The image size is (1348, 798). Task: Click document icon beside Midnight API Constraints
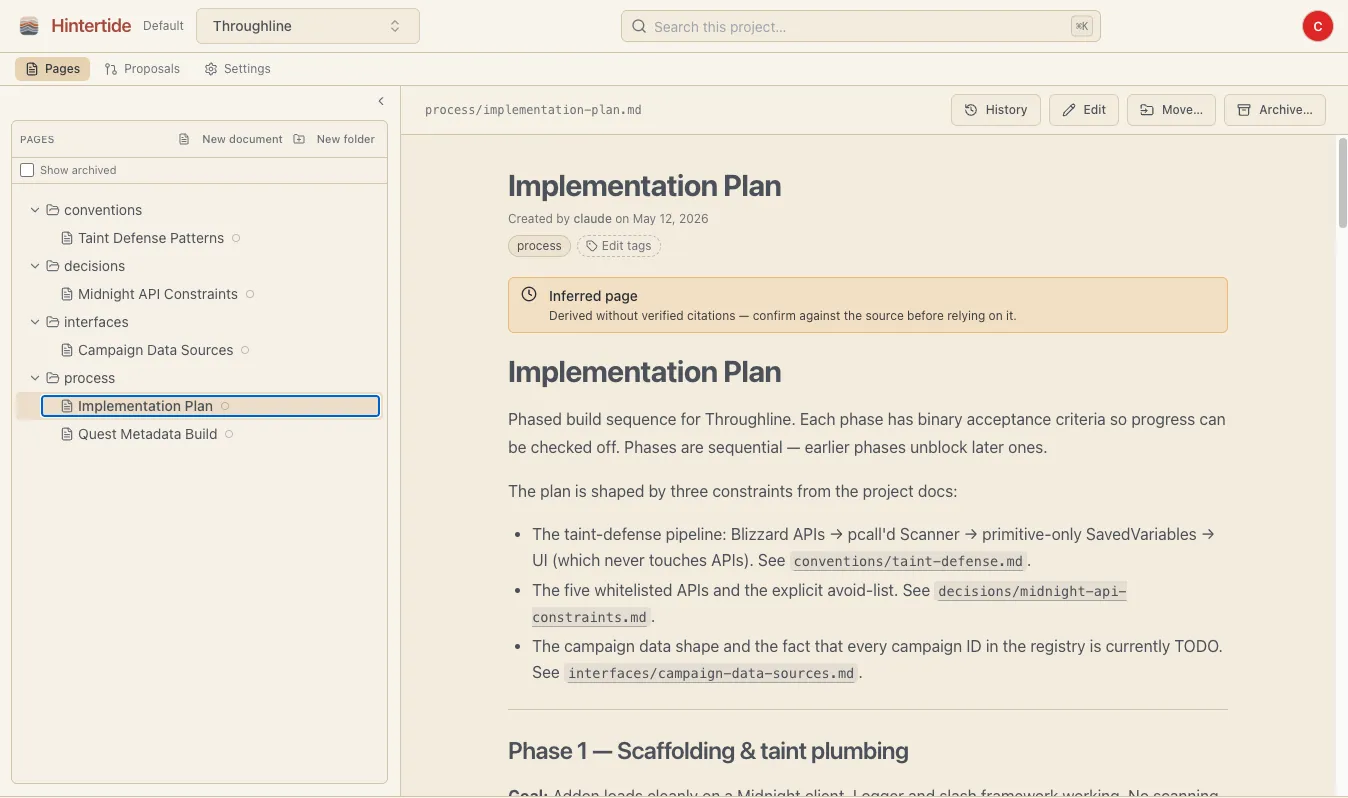[x=67, y=294]
